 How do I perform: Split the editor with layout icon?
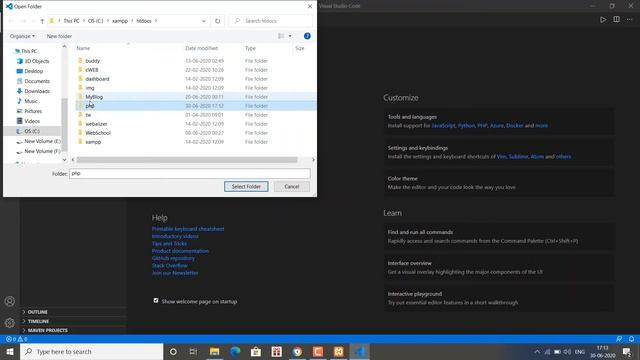click(x=616, y=20)
